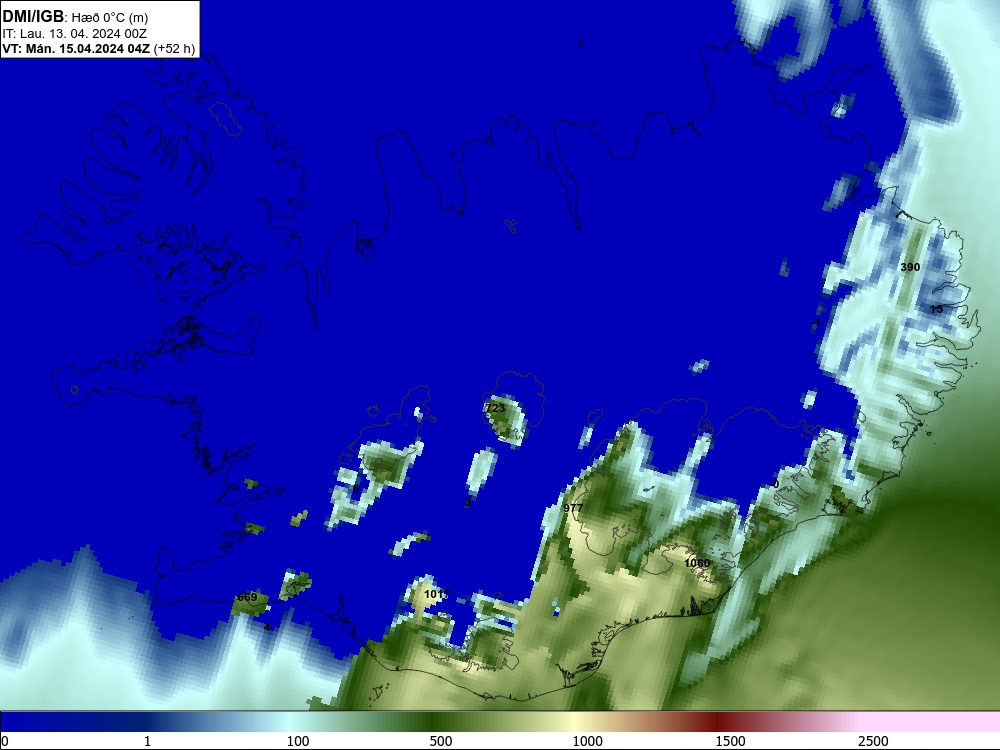Click the colorbar tick label 0
Image resolution: width=1000 pixels, height=750 pixels.
click(5, 741)
